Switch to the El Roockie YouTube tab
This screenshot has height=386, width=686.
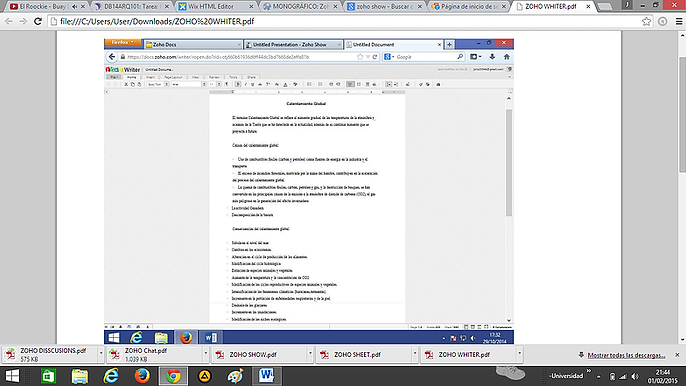tap(46, 7)
